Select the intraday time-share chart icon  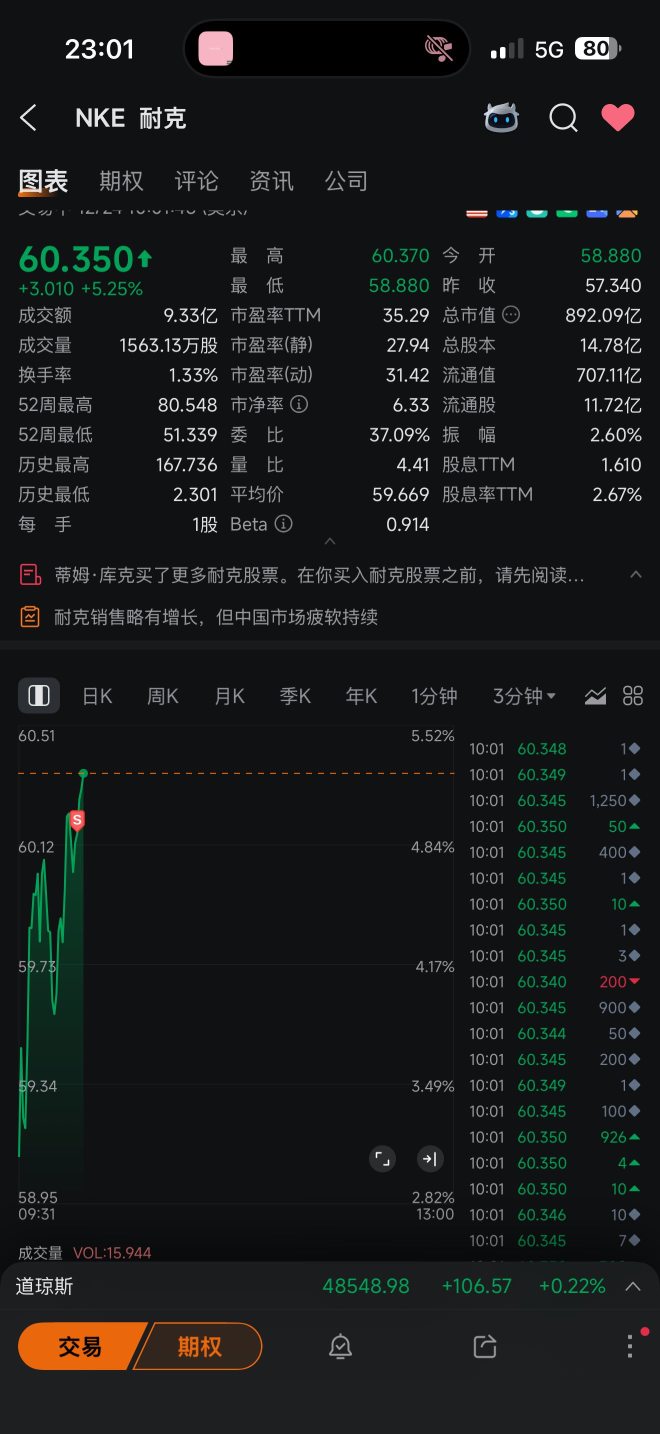pyautogui.click(x=39, y=696)
